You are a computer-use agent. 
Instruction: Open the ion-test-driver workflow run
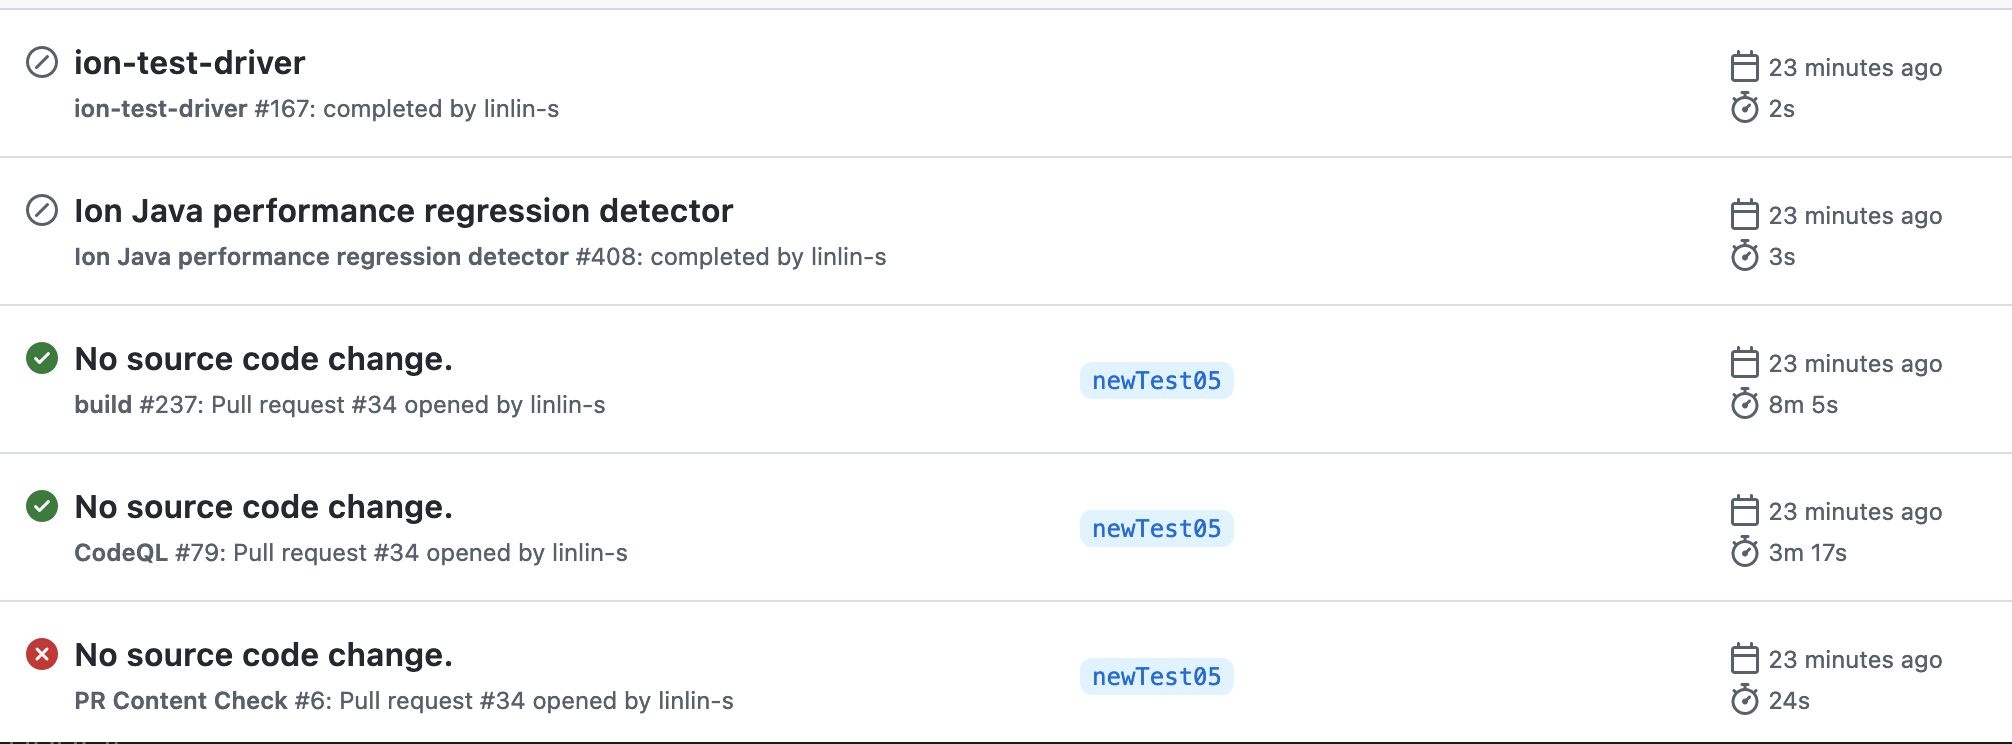[190, 63]
